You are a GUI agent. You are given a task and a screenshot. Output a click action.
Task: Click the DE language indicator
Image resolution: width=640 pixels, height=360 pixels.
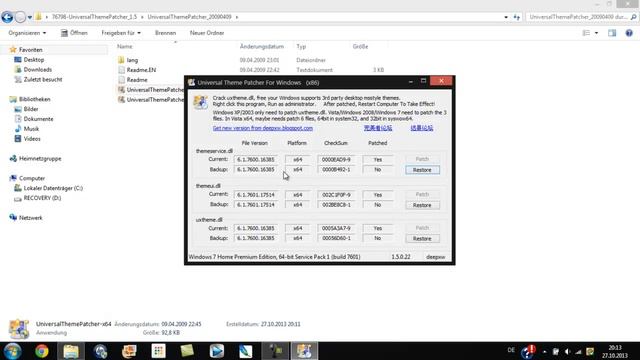pyautogui.click(x=511, y=350)
